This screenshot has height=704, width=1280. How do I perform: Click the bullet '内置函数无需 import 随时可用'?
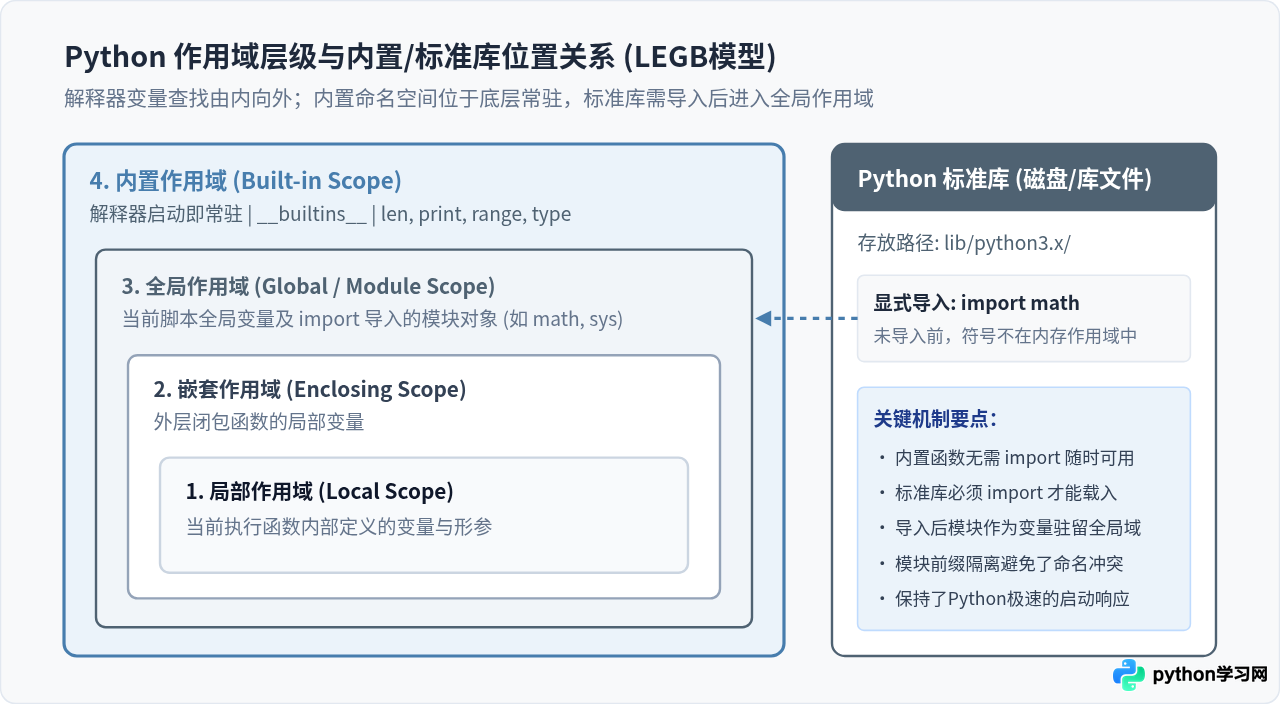click(x=1014, y=458)
